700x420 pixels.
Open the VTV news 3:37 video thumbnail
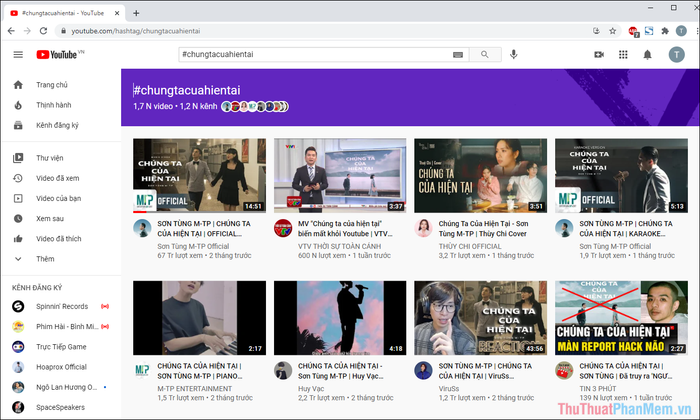point(340,175)
